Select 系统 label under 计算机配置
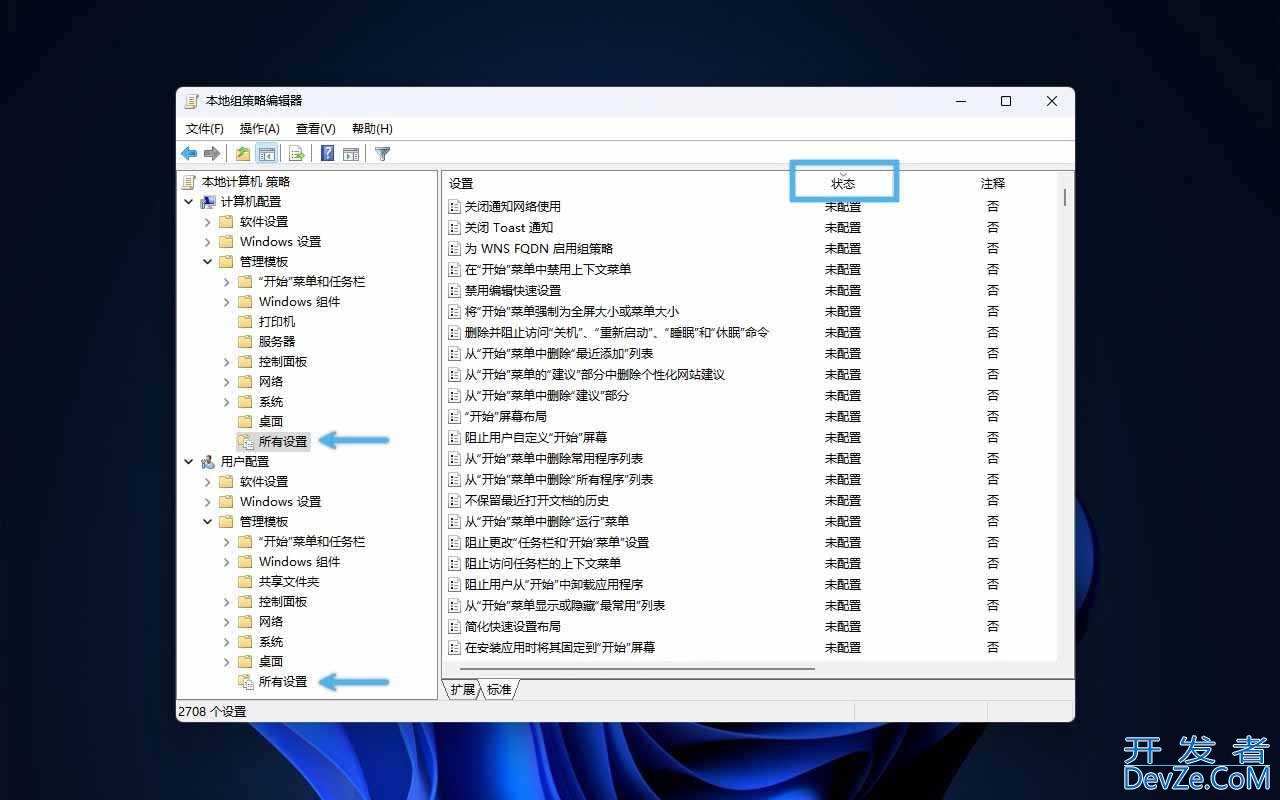 tap(271, 402)
